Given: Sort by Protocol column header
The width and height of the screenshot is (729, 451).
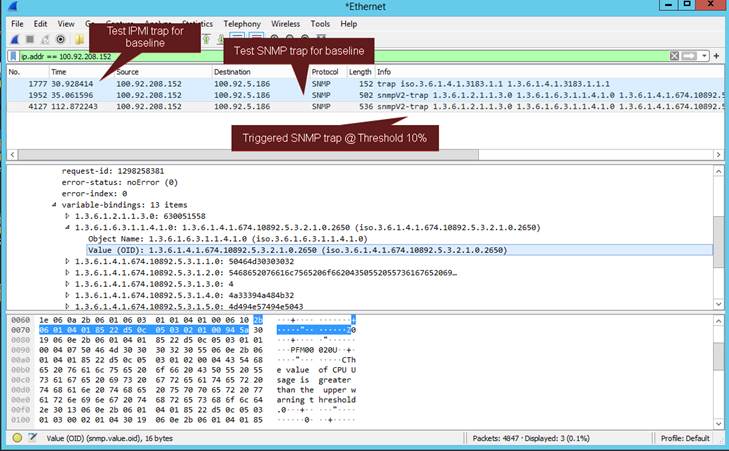Looking at the screenshot, I should [x=328, y=72].
